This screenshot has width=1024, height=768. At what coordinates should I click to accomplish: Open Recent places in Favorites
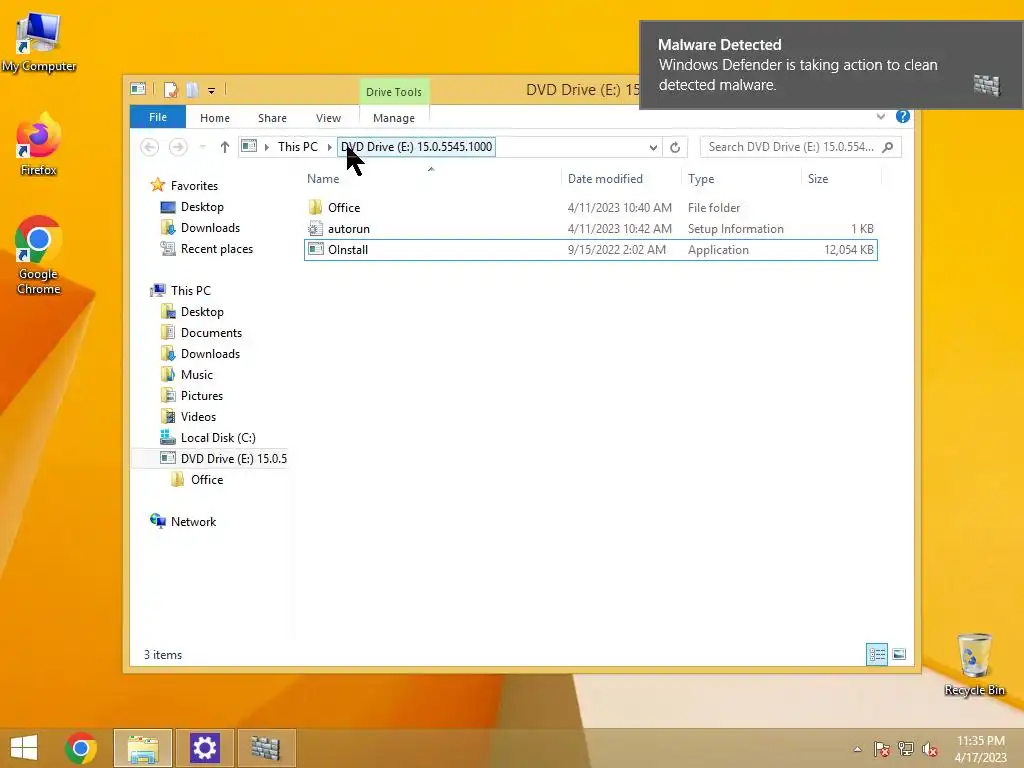pyautogui.click(x=217, y=249)
